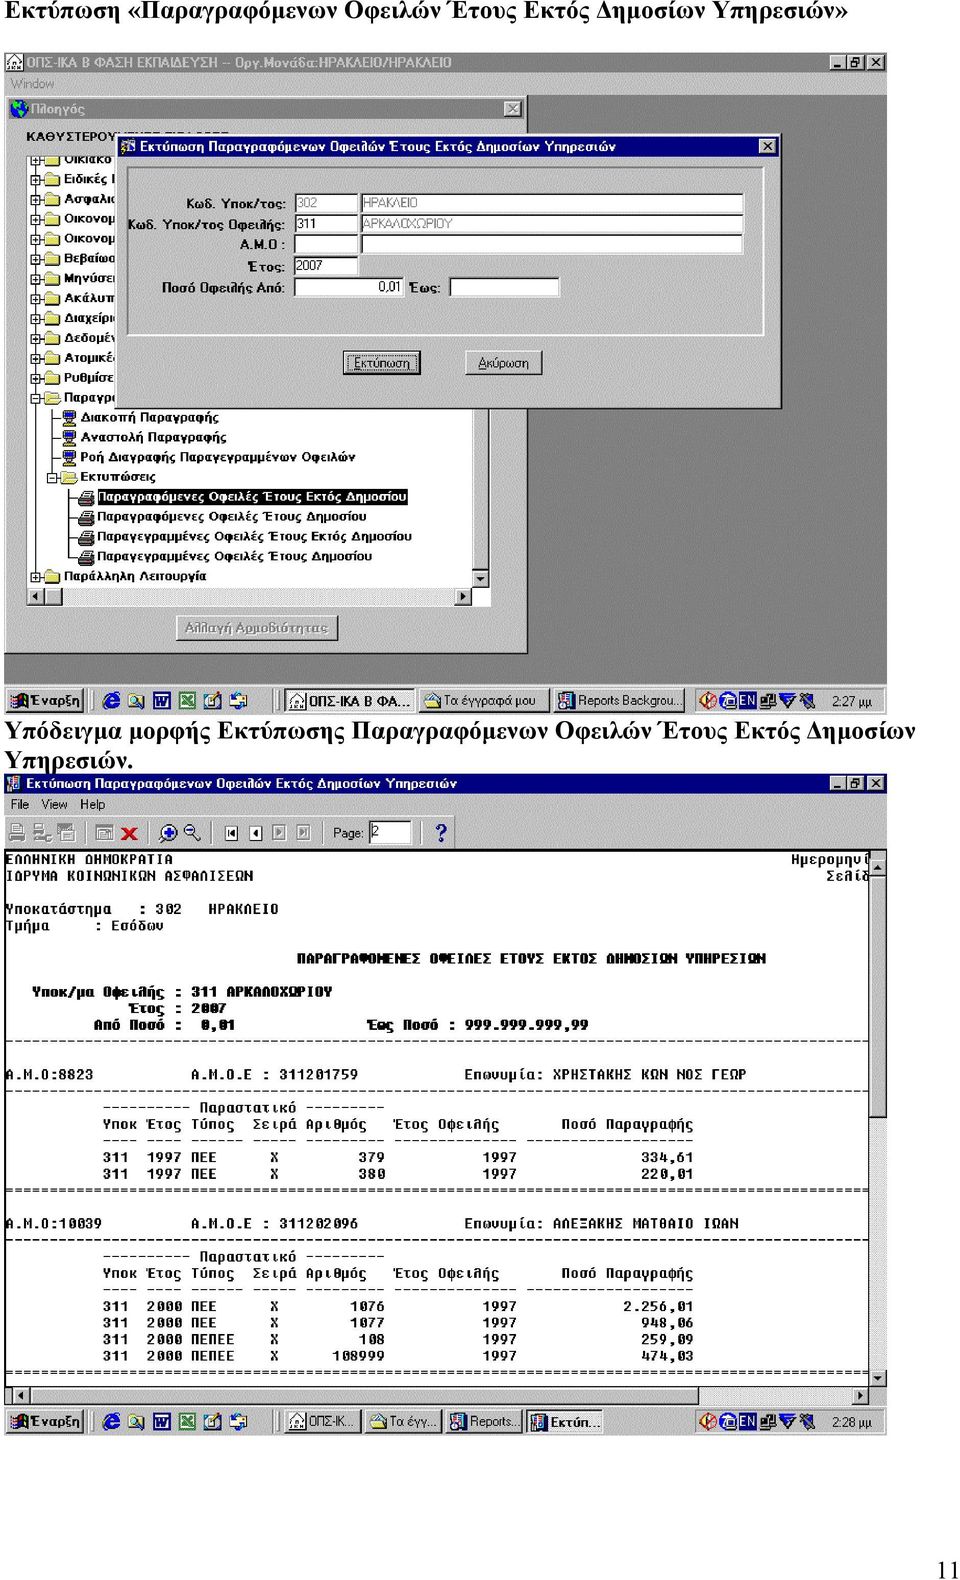Select Παραγεγραμμένες Οφειλές Έτους Δημοσίου report
The image size is (960, 1580).
click(234, 556)
